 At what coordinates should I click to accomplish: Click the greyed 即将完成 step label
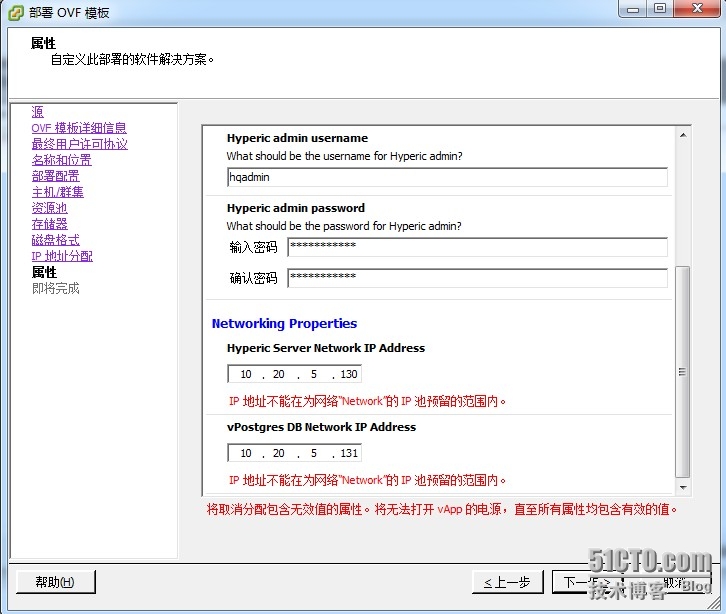tap(55, 288)
